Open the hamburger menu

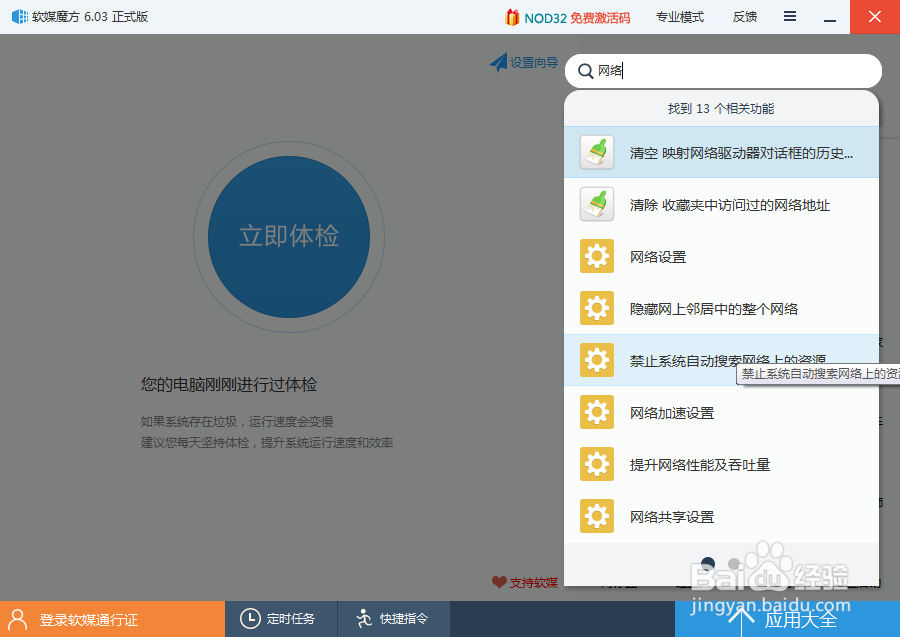tap(790, 16)
